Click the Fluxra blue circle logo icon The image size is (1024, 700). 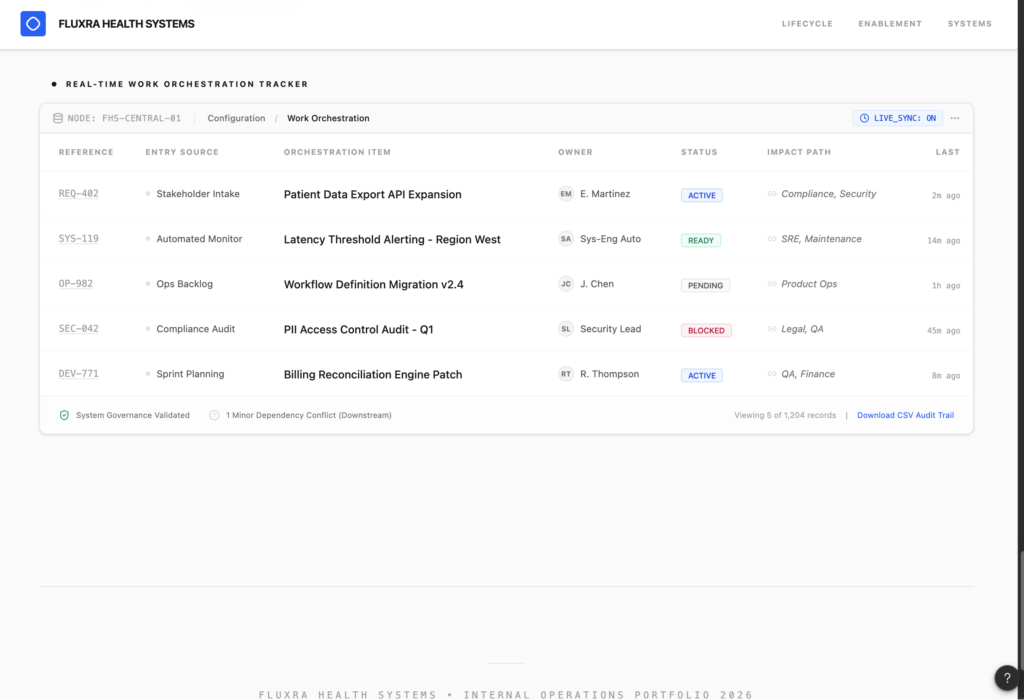(x=33, y=24)
